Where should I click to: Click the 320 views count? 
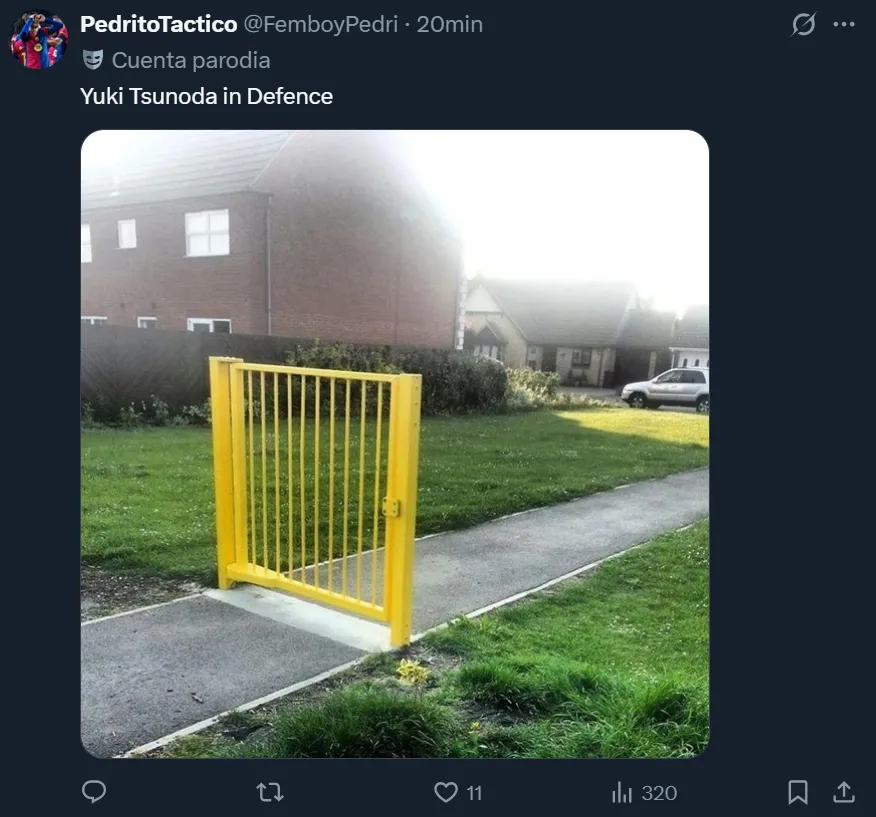[x=659, y=793]
